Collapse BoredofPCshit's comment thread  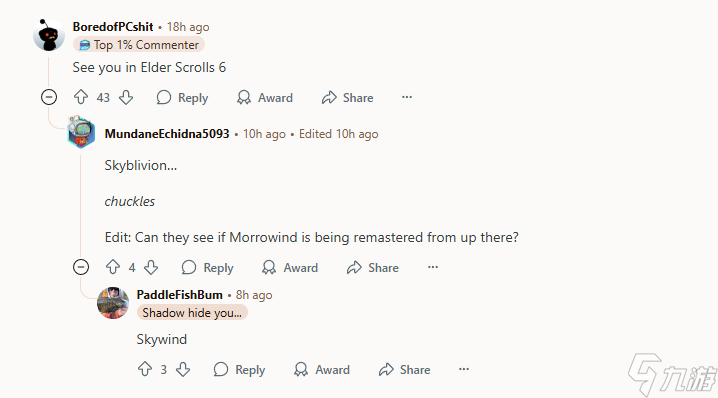coord(49,97)
